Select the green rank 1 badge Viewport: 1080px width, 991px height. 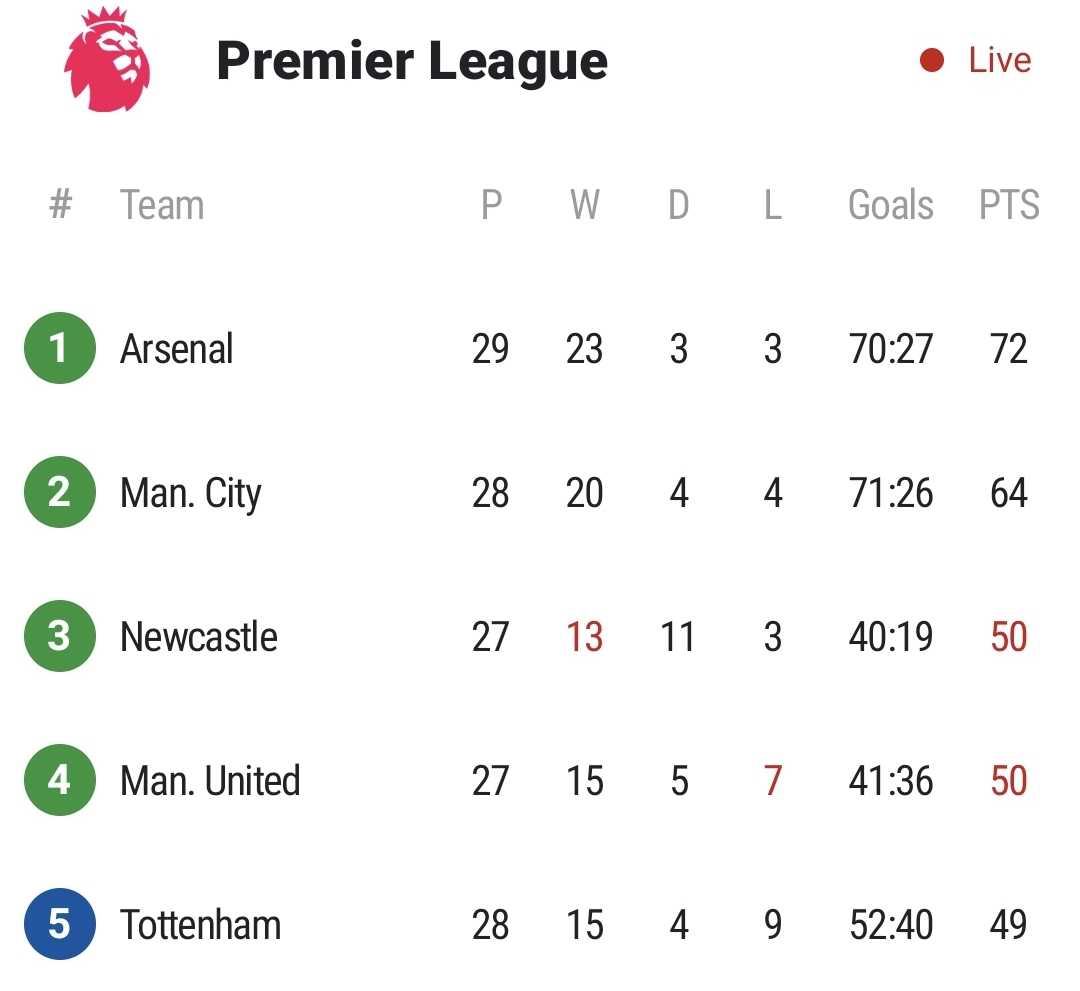(x=59, y=348)
